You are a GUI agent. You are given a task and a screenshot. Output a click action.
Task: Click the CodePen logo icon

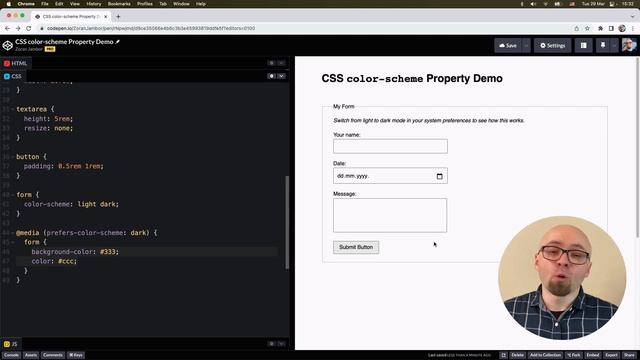tap(7, 45)
